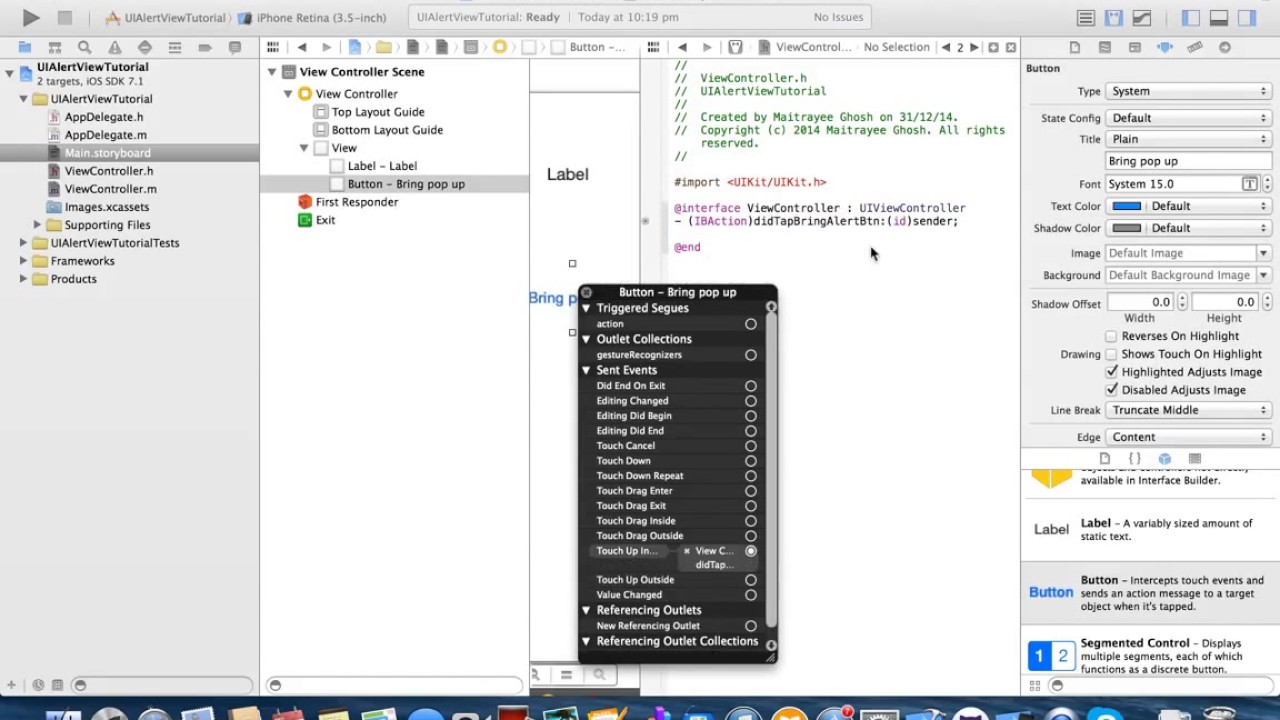
Task: Show the Project navigator folder icon
Action: click(x=25, y=47)
